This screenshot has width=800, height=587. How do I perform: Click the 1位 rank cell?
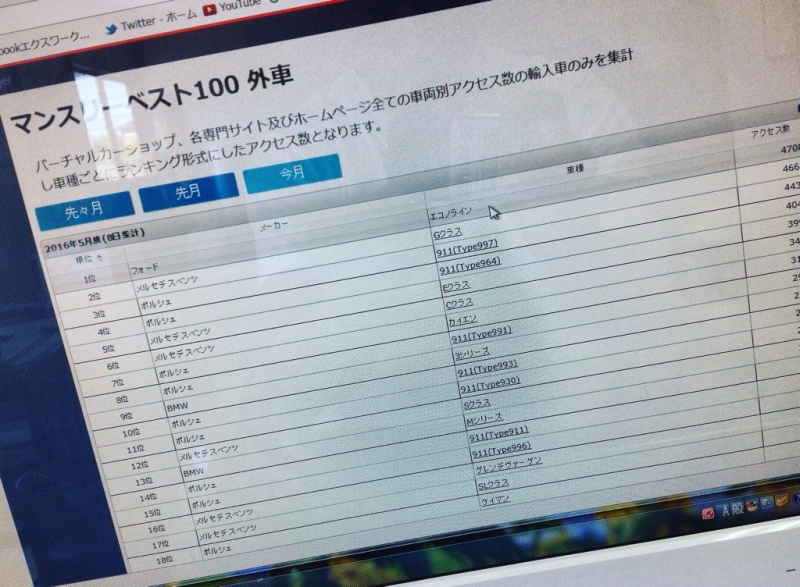pyautogui.click(x=90, y=278)
